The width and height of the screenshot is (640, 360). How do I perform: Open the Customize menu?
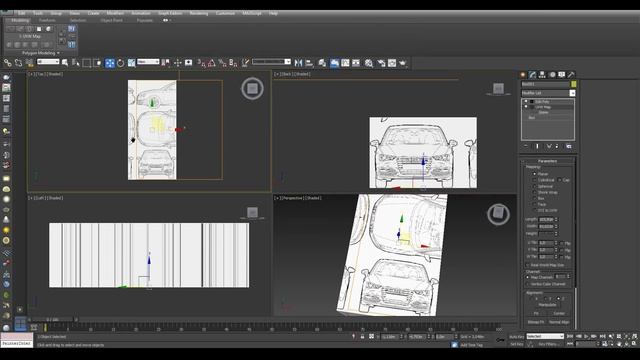tap(225, 13)
